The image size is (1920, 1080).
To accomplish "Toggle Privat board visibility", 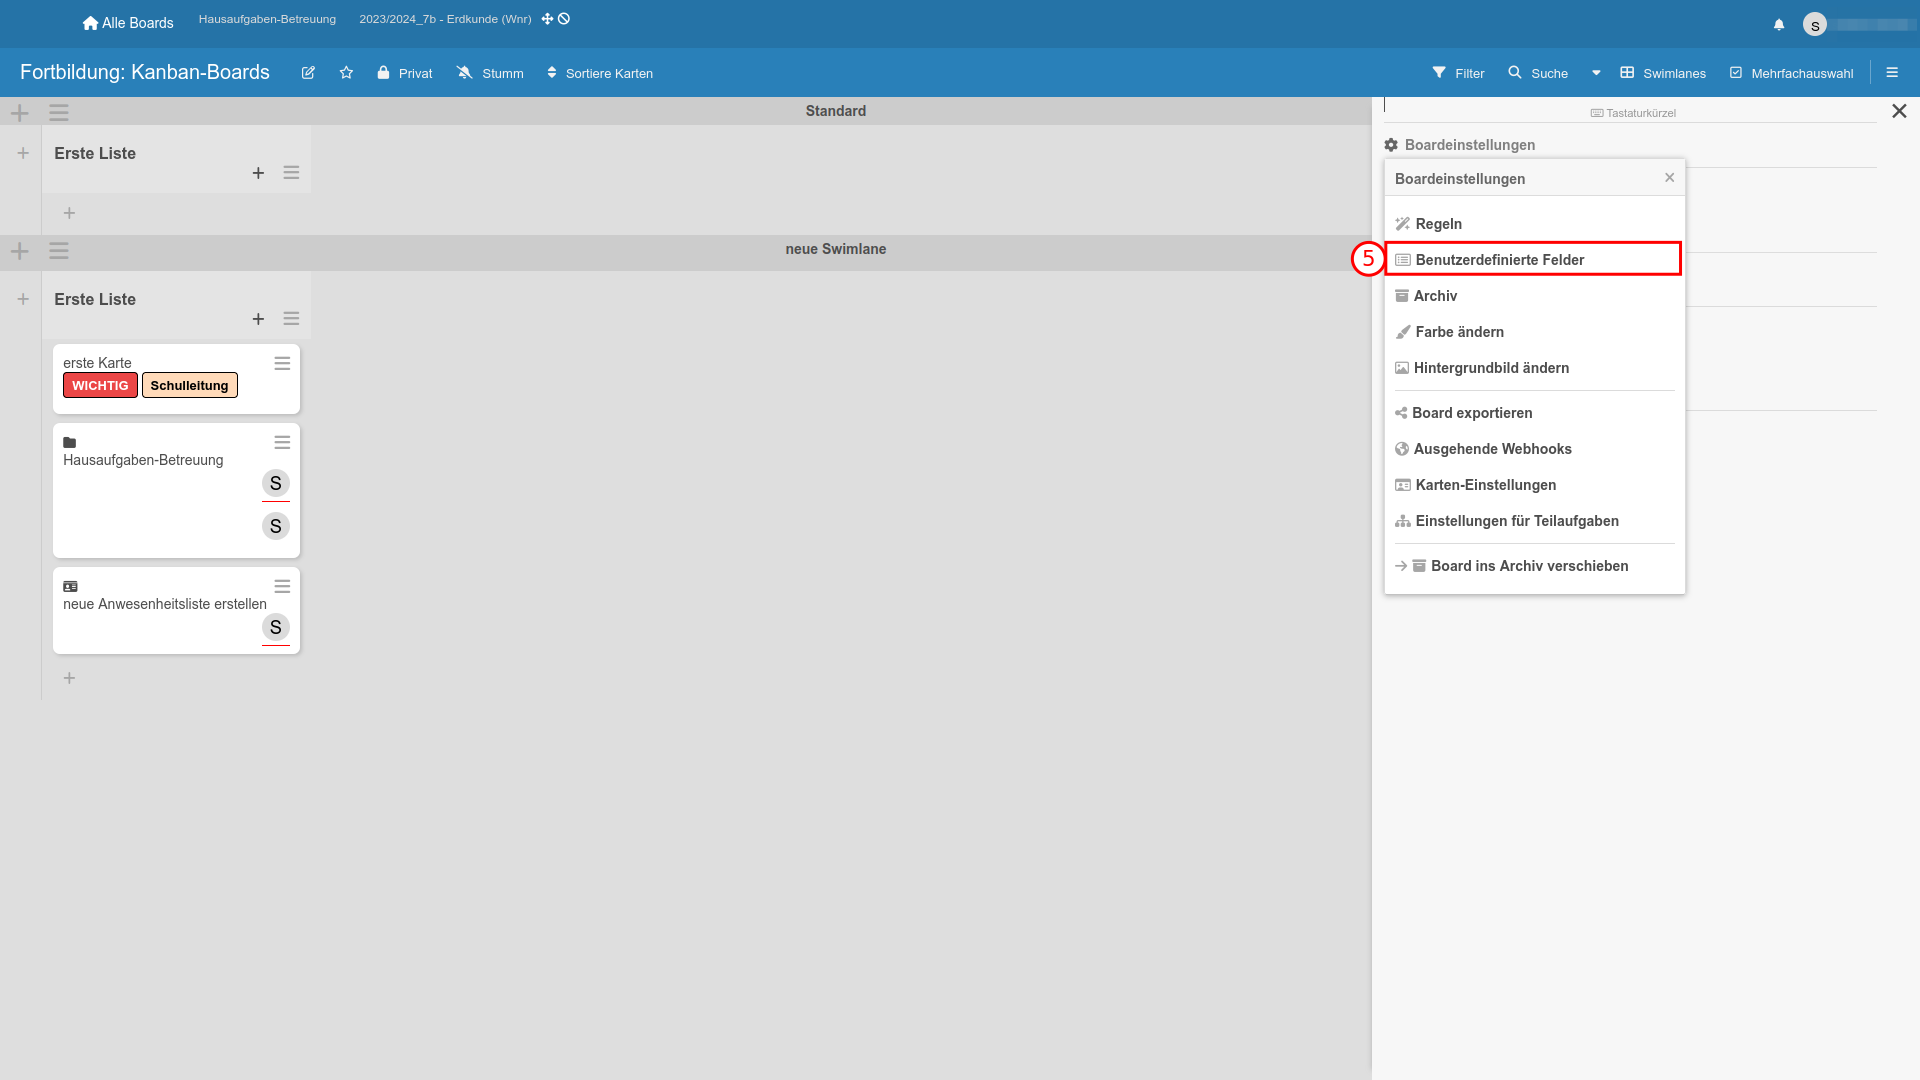I will [405, 73].
